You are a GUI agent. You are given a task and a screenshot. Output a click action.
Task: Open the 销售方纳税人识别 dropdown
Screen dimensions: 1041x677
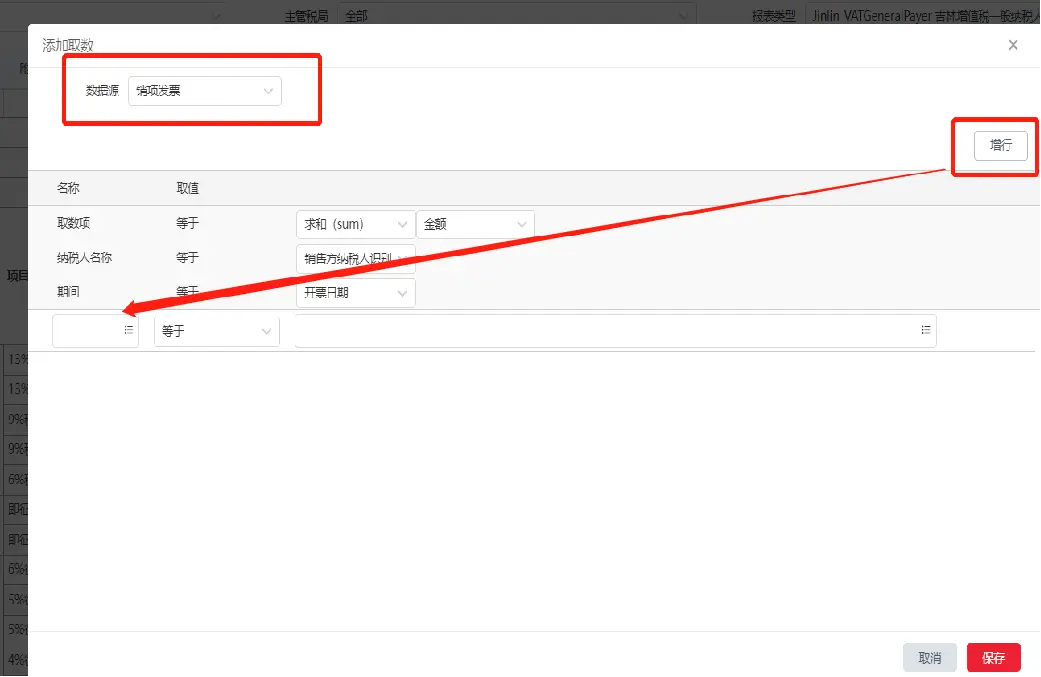coord(355,259)
